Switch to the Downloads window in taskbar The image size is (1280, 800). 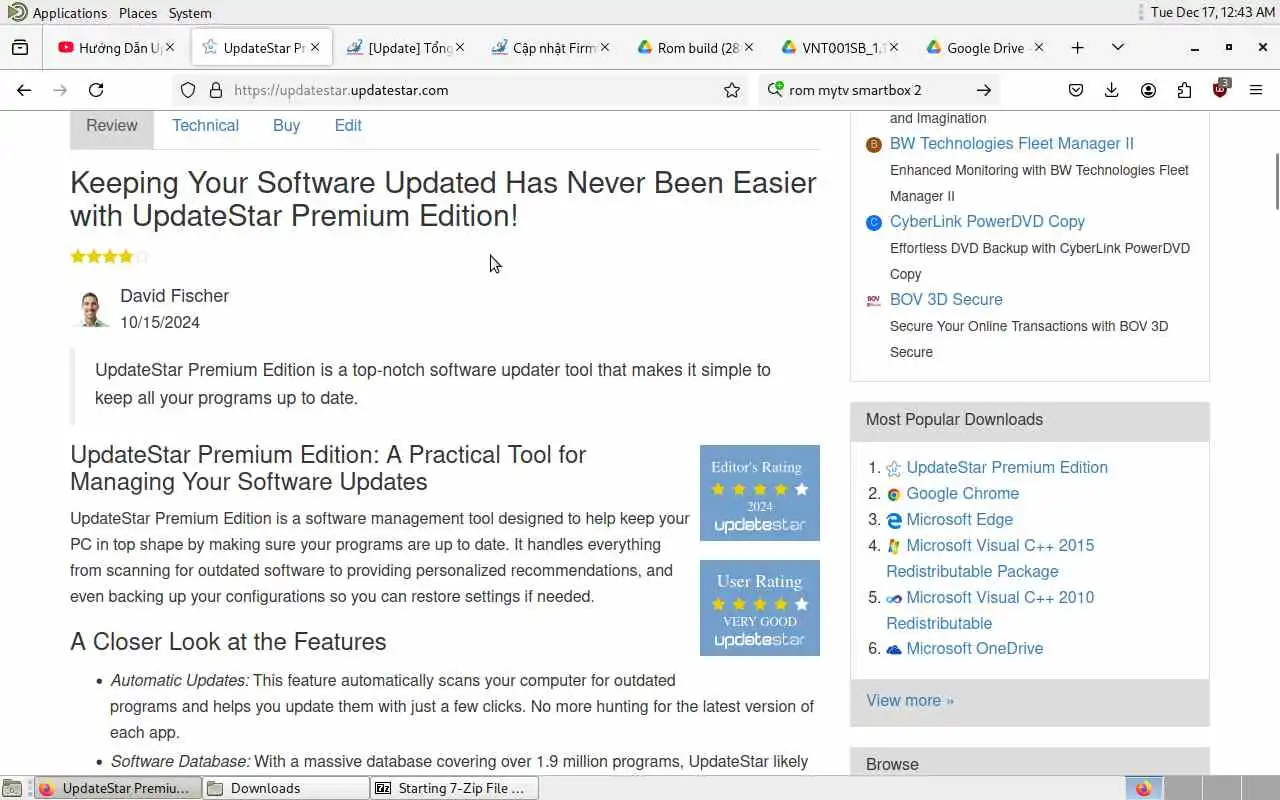pyautogui.click(x=286, y=788)
